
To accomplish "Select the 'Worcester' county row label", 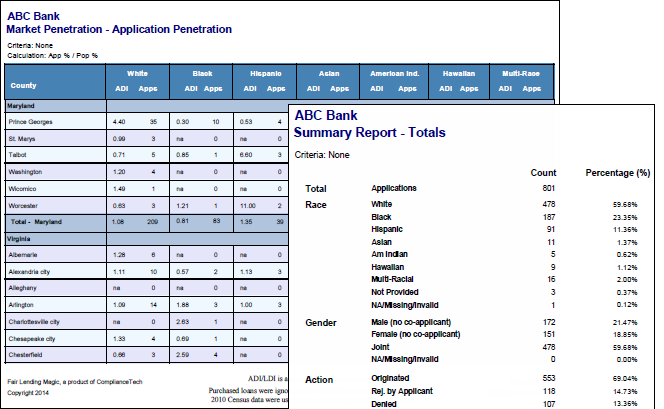I will click(x=23, y=206).
